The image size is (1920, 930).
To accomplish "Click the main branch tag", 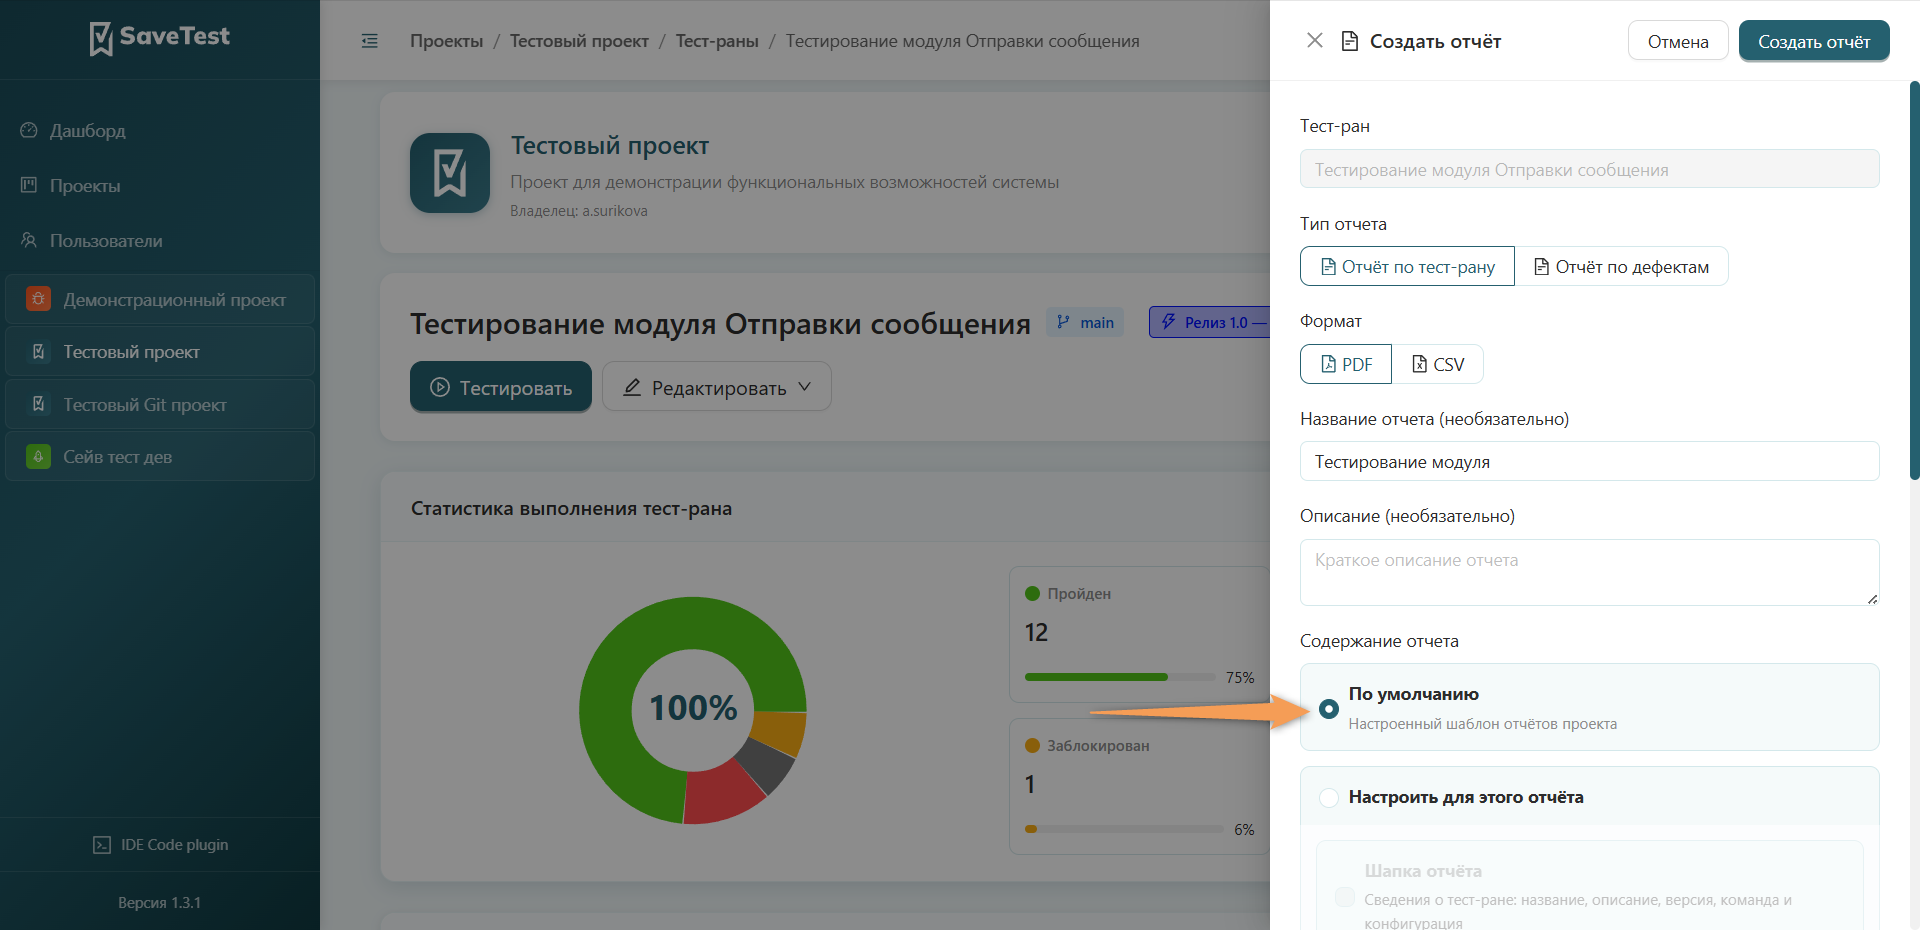I will pos(1085,322).
